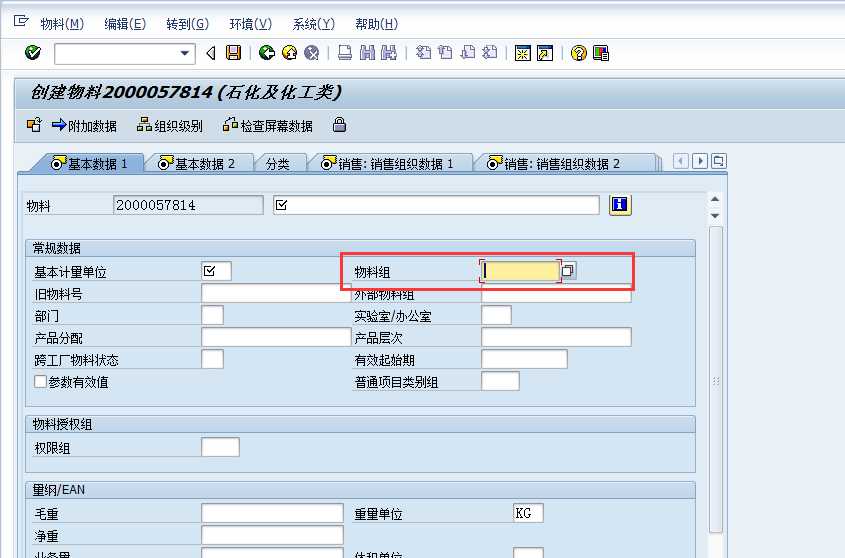Click the 毛重 input field
The height and width of the screenshot is (558, 845).
pyautogui.click(x=272, y=513)
